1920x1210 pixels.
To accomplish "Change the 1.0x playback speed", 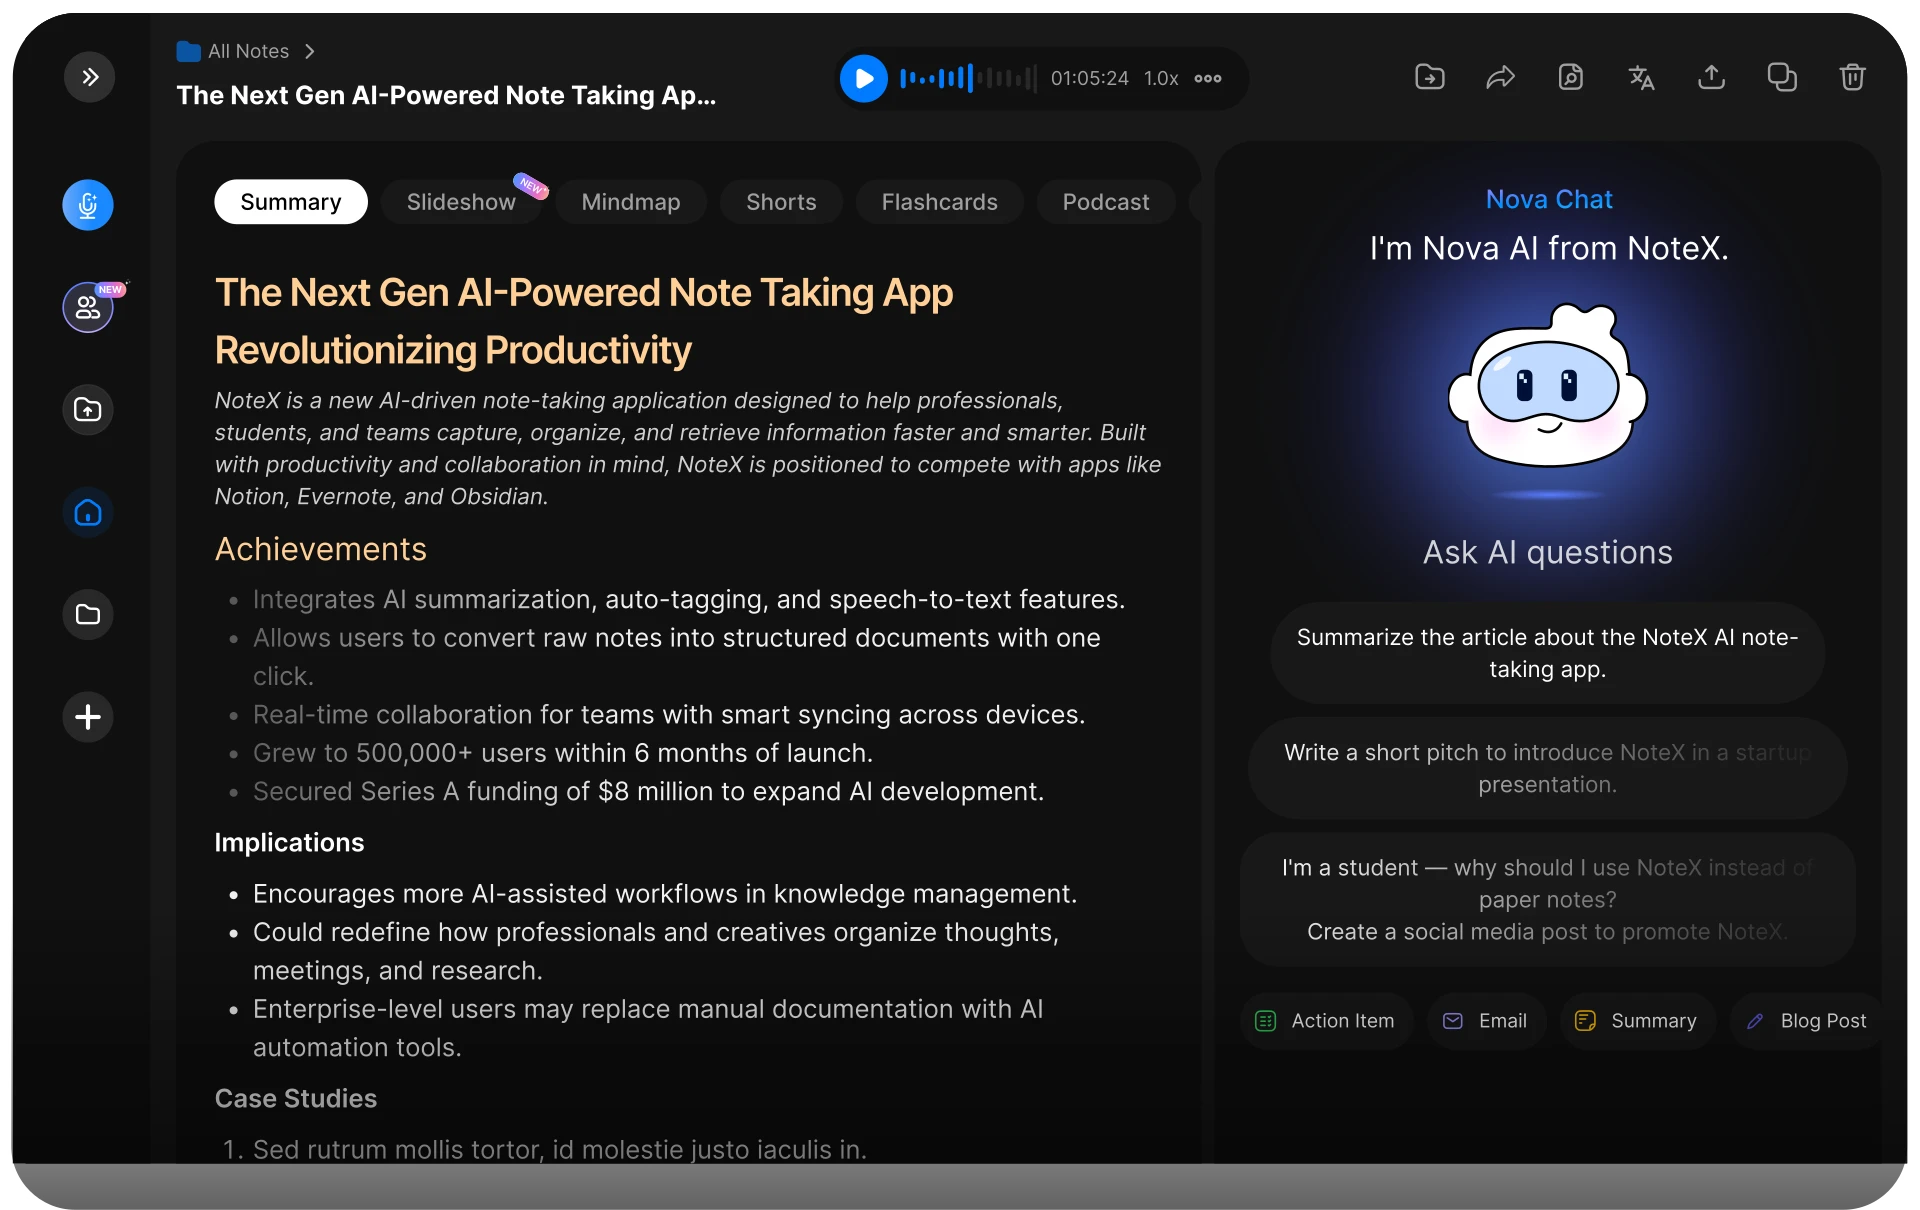I will coord(1161,78).
